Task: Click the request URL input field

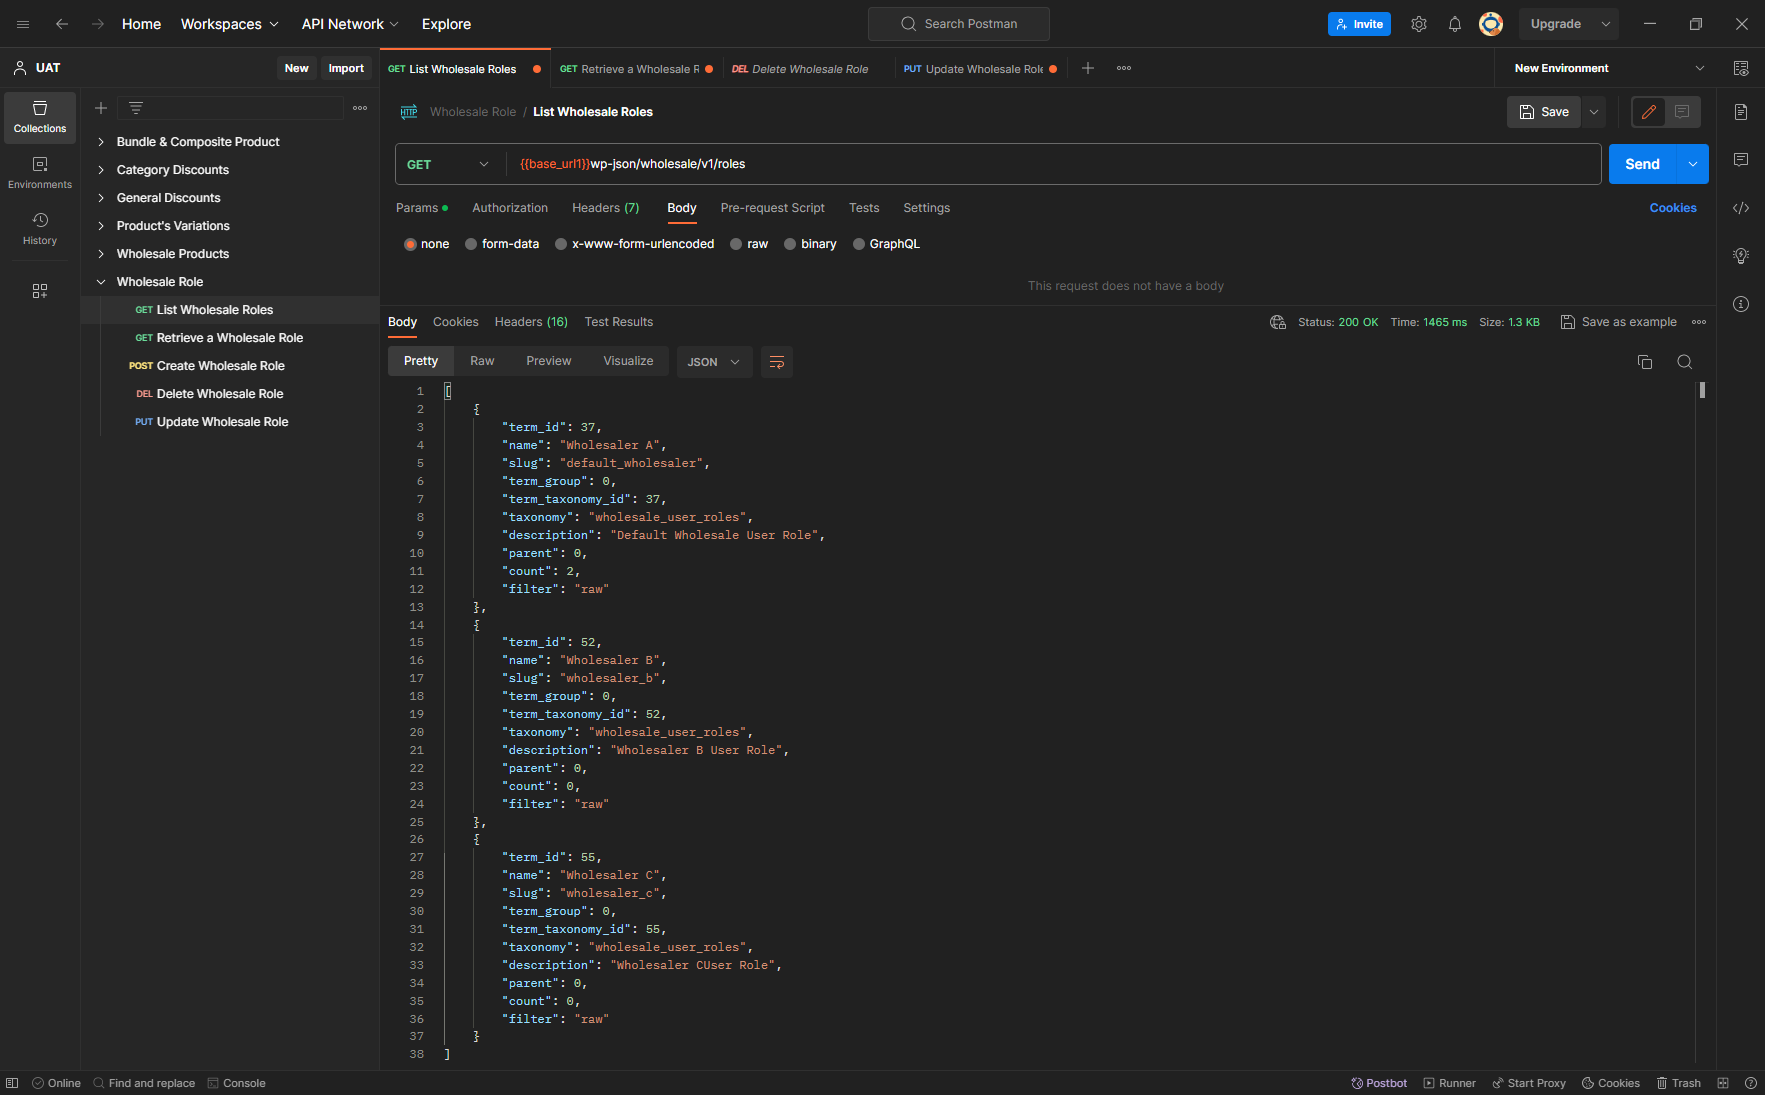Action: coord(1054,164)
